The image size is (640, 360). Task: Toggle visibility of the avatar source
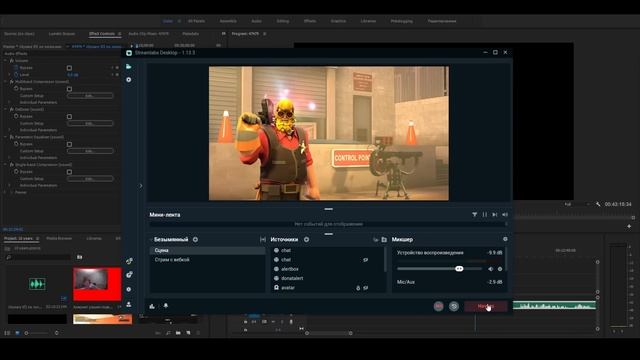click(x=366, y=288)
